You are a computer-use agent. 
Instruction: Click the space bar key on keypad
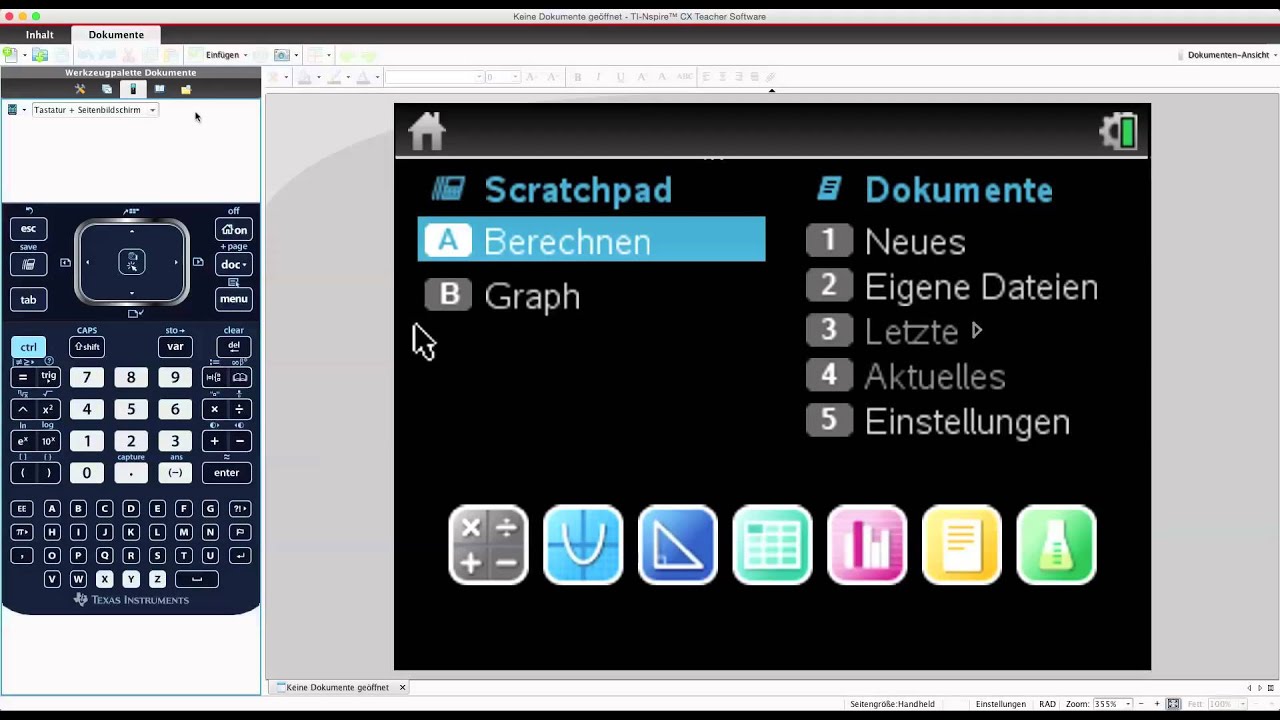[196, 579]
